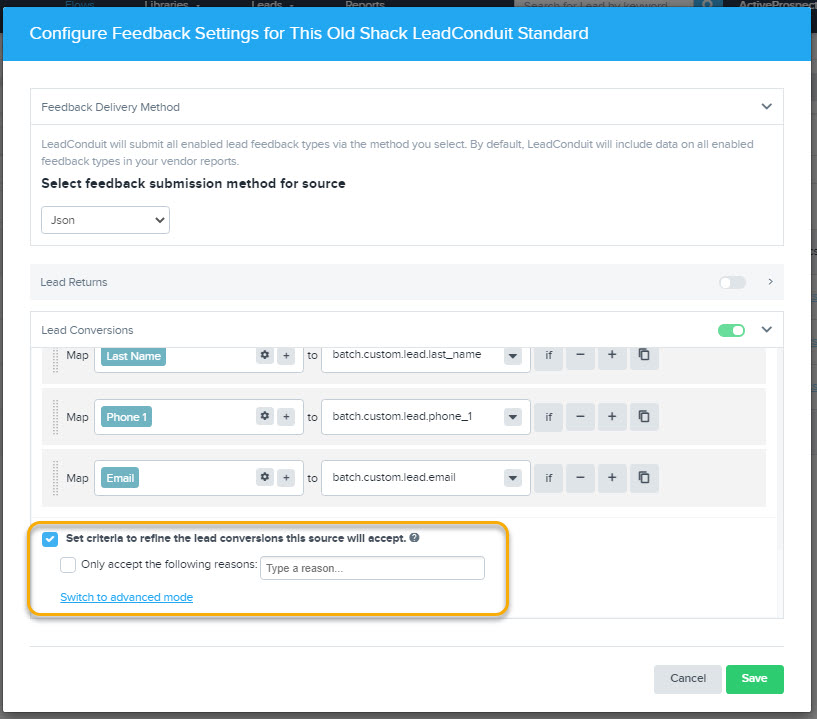
Task: Save the feedback settings
Action: (754, 678)
